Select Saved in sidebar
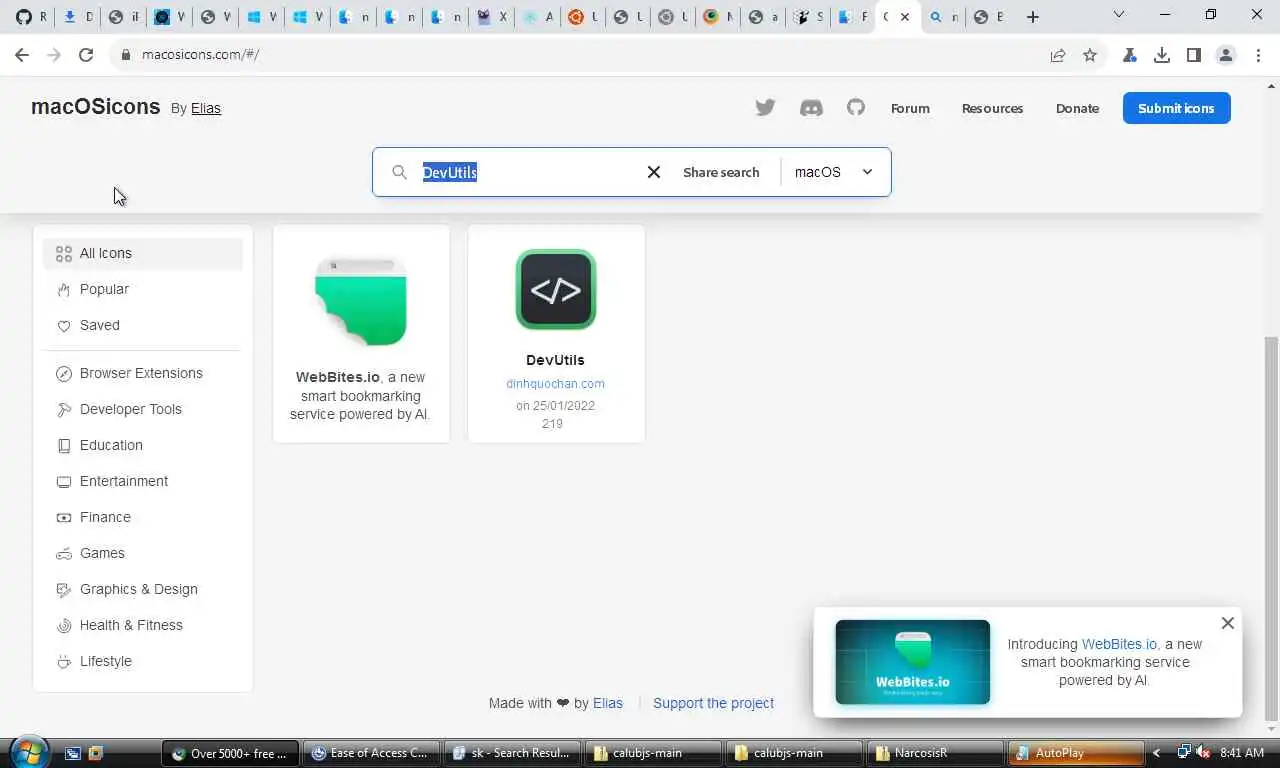The image size is (1280, 768). click(143, 325)
